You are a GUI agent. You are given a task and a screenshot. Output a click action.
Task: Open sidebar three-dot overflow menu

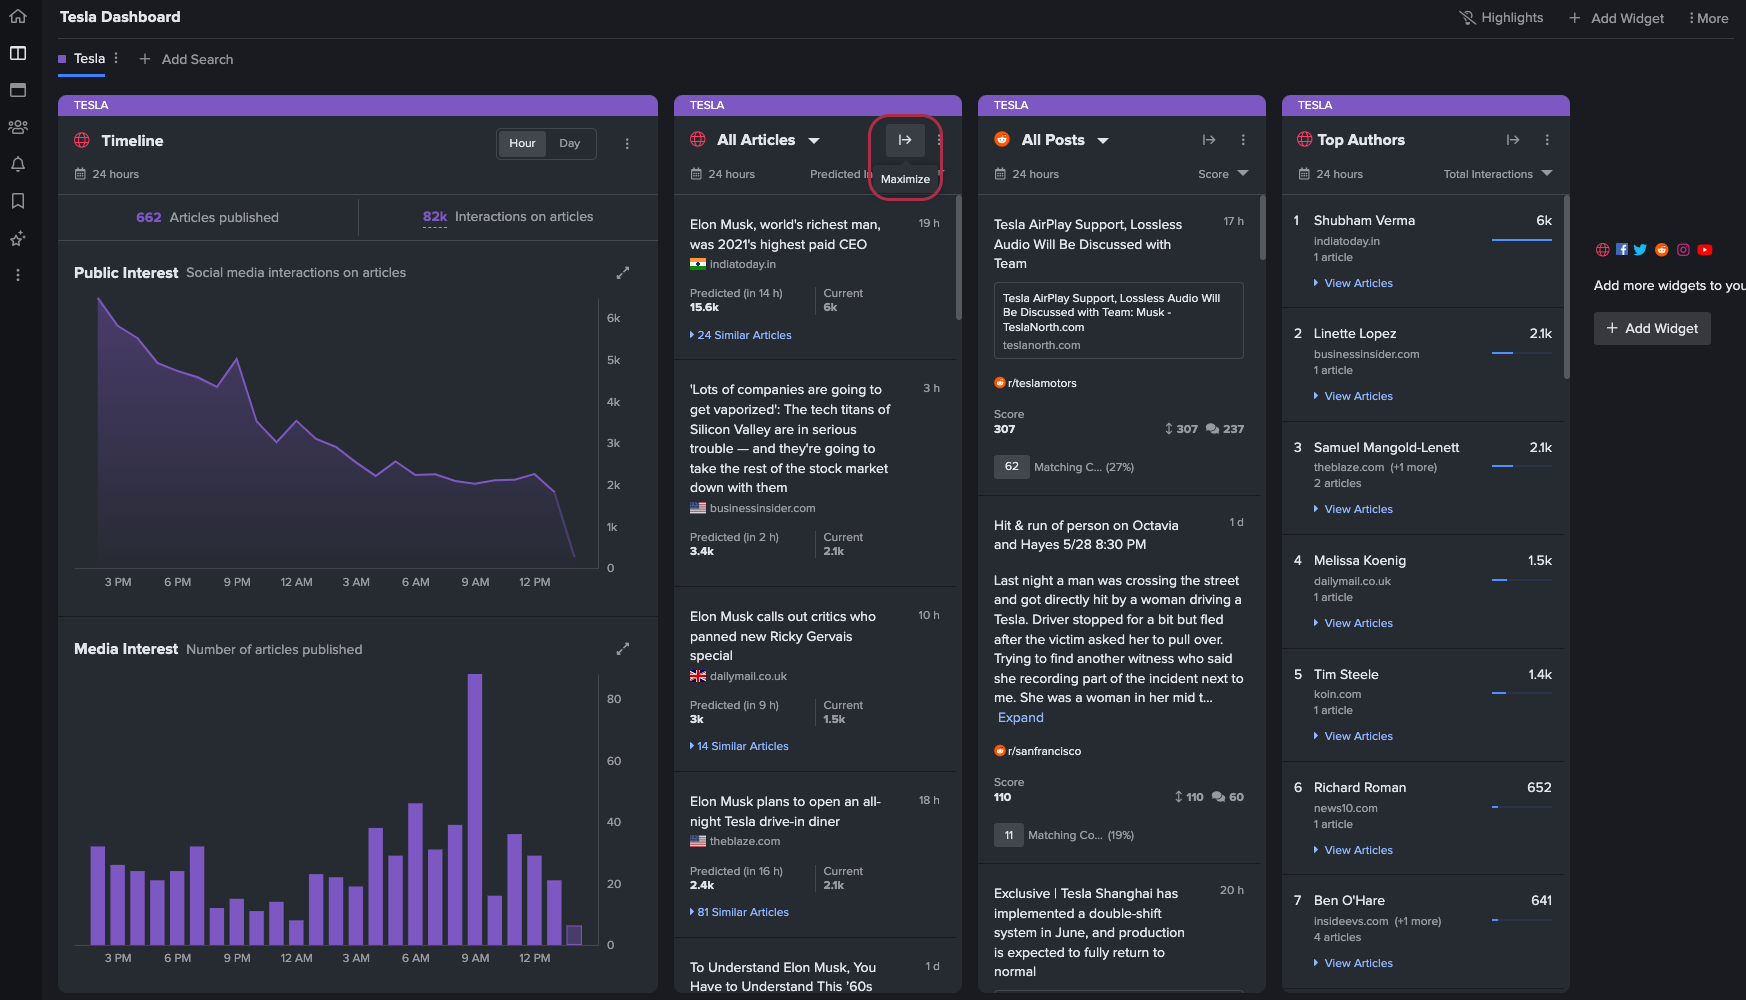(x=18, y=275)
